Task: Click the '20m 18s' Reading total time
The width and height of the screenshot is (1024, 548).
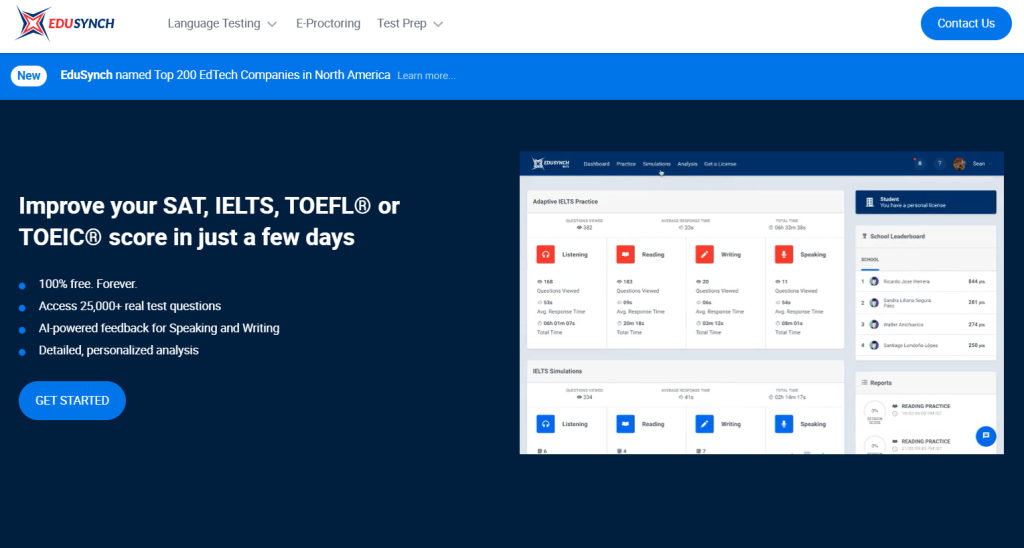Action: click(632, 323)
